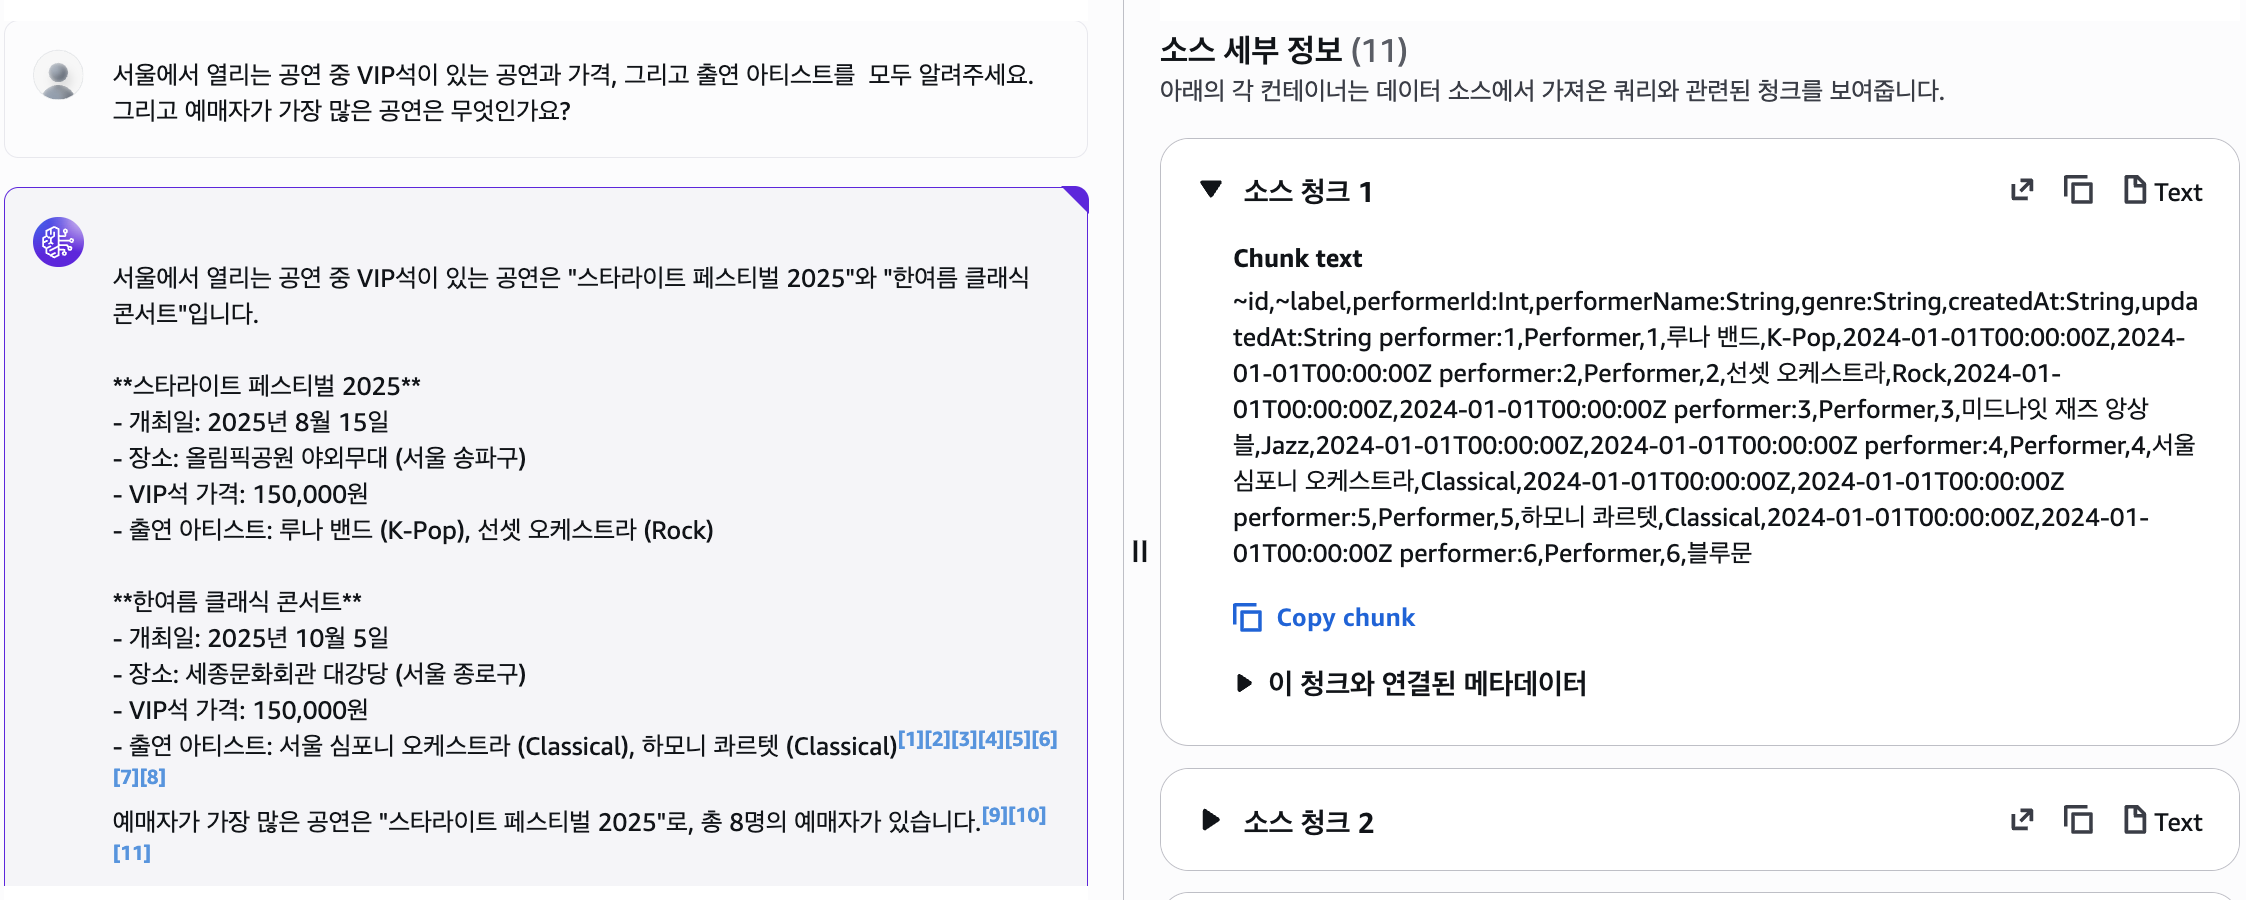2246x900 pixels.
Task: Open source chunk 1 in a new window
Action: pyautogui.click(x=2021, y=189)
